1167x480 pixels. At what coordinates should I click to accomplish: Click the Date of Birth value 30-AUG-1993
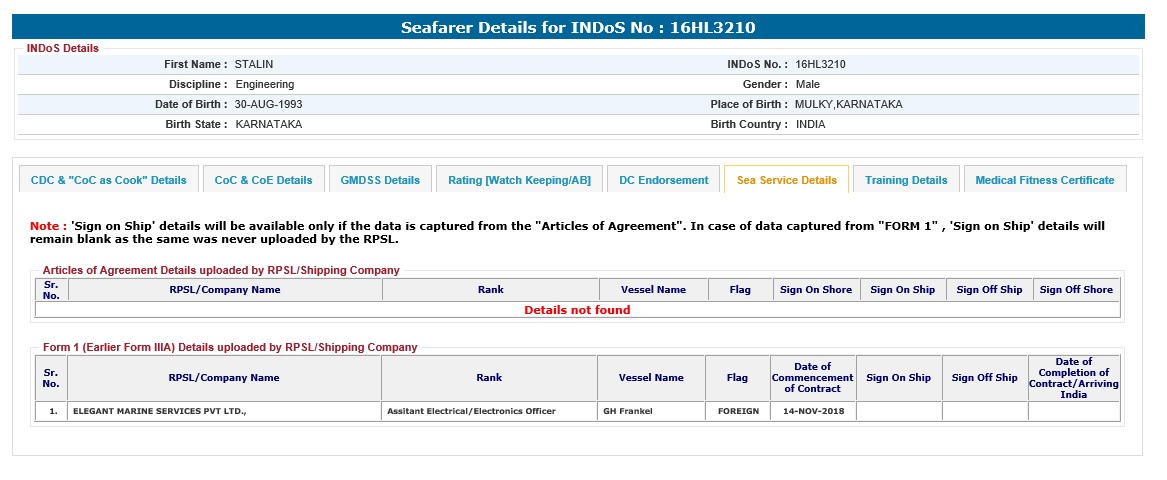[x=268, y=104]
